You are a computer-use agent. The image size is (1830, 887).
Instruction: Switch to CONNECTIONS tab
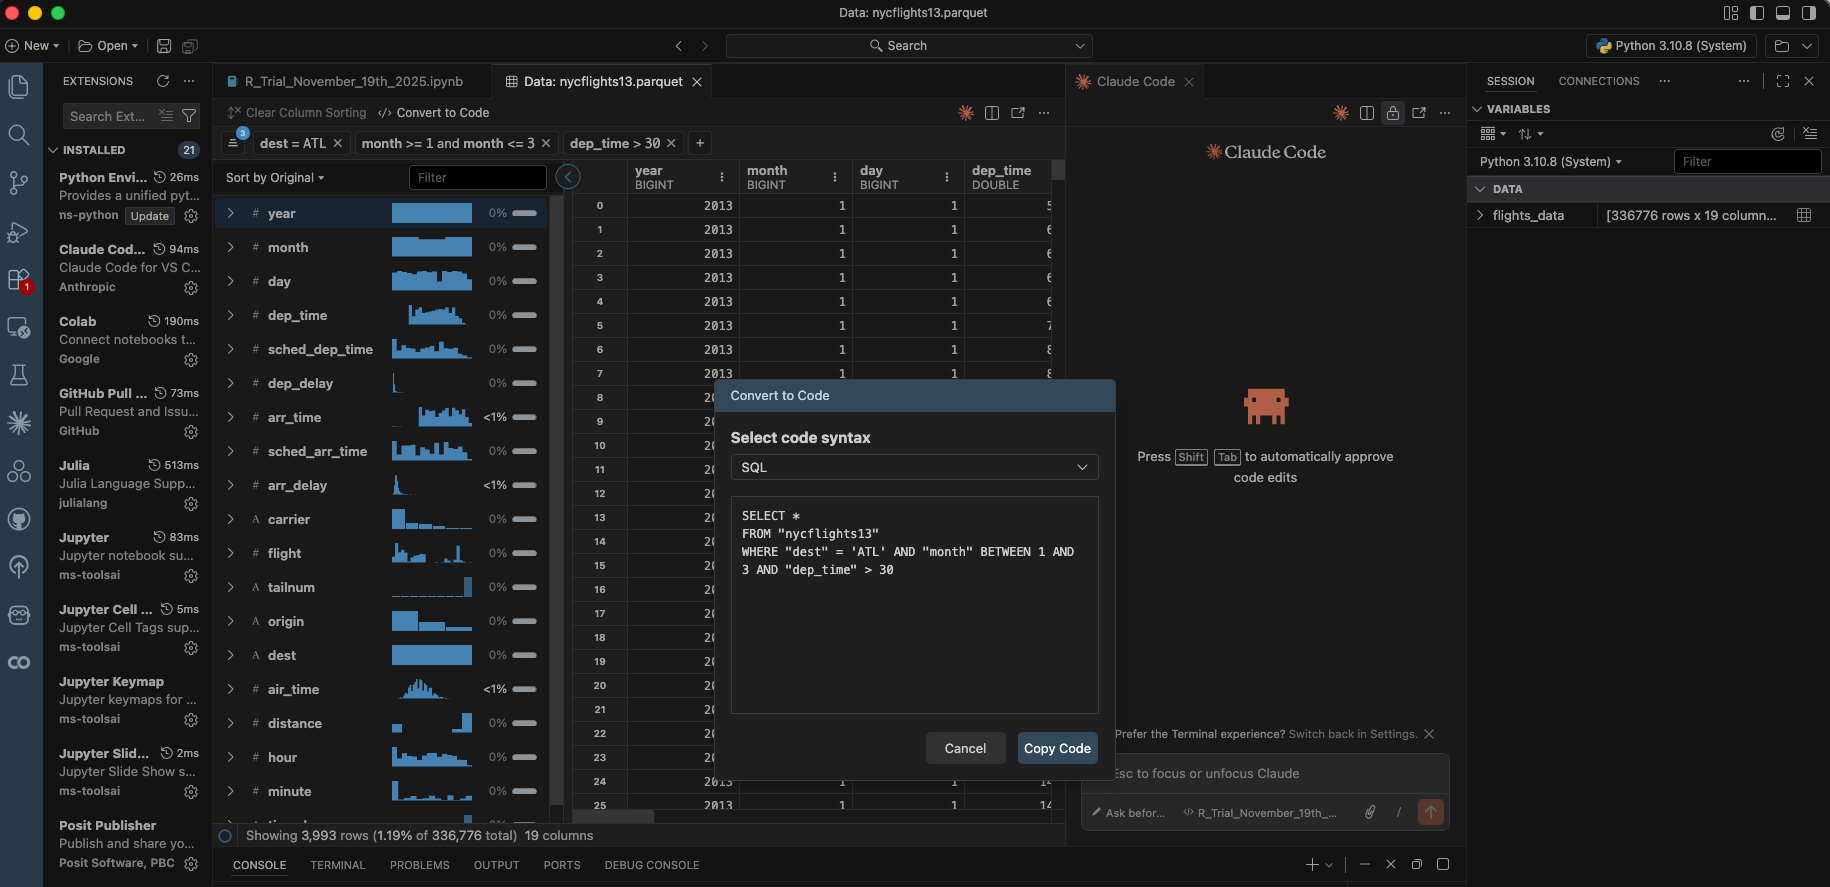(1598, 81)
